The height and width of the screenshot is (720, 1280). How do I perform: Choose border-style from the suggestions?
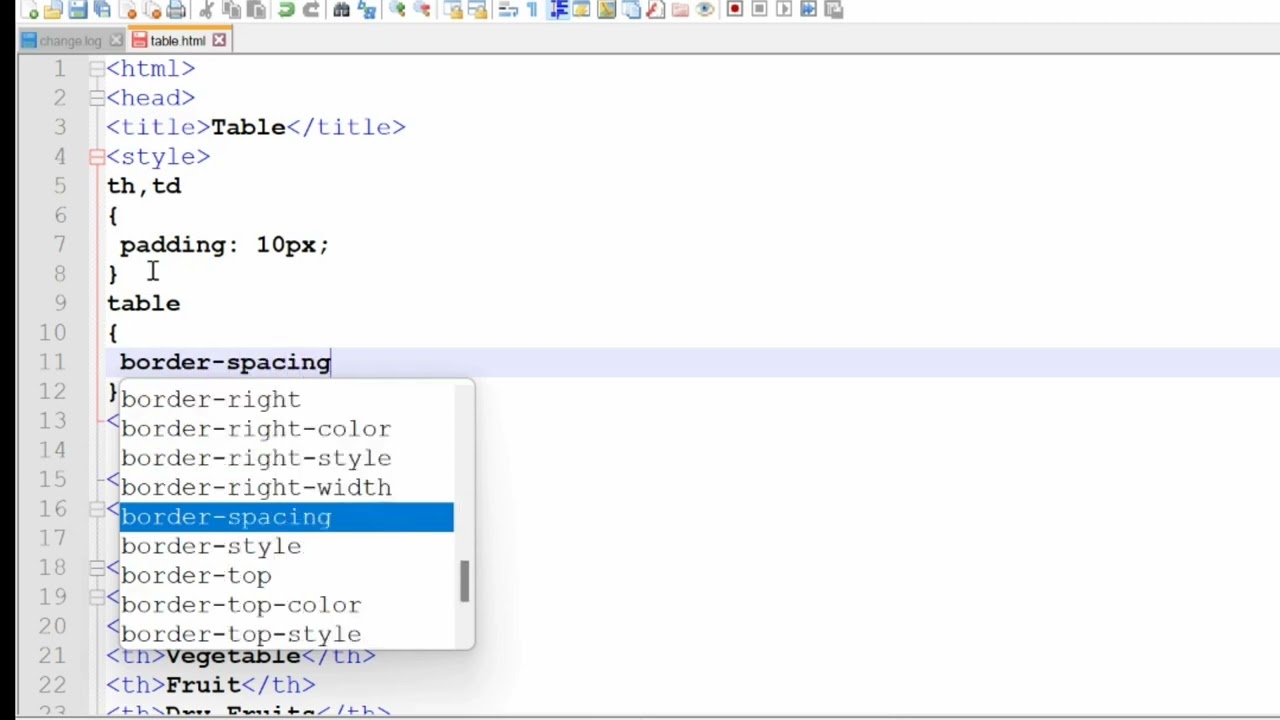(287, 546)
